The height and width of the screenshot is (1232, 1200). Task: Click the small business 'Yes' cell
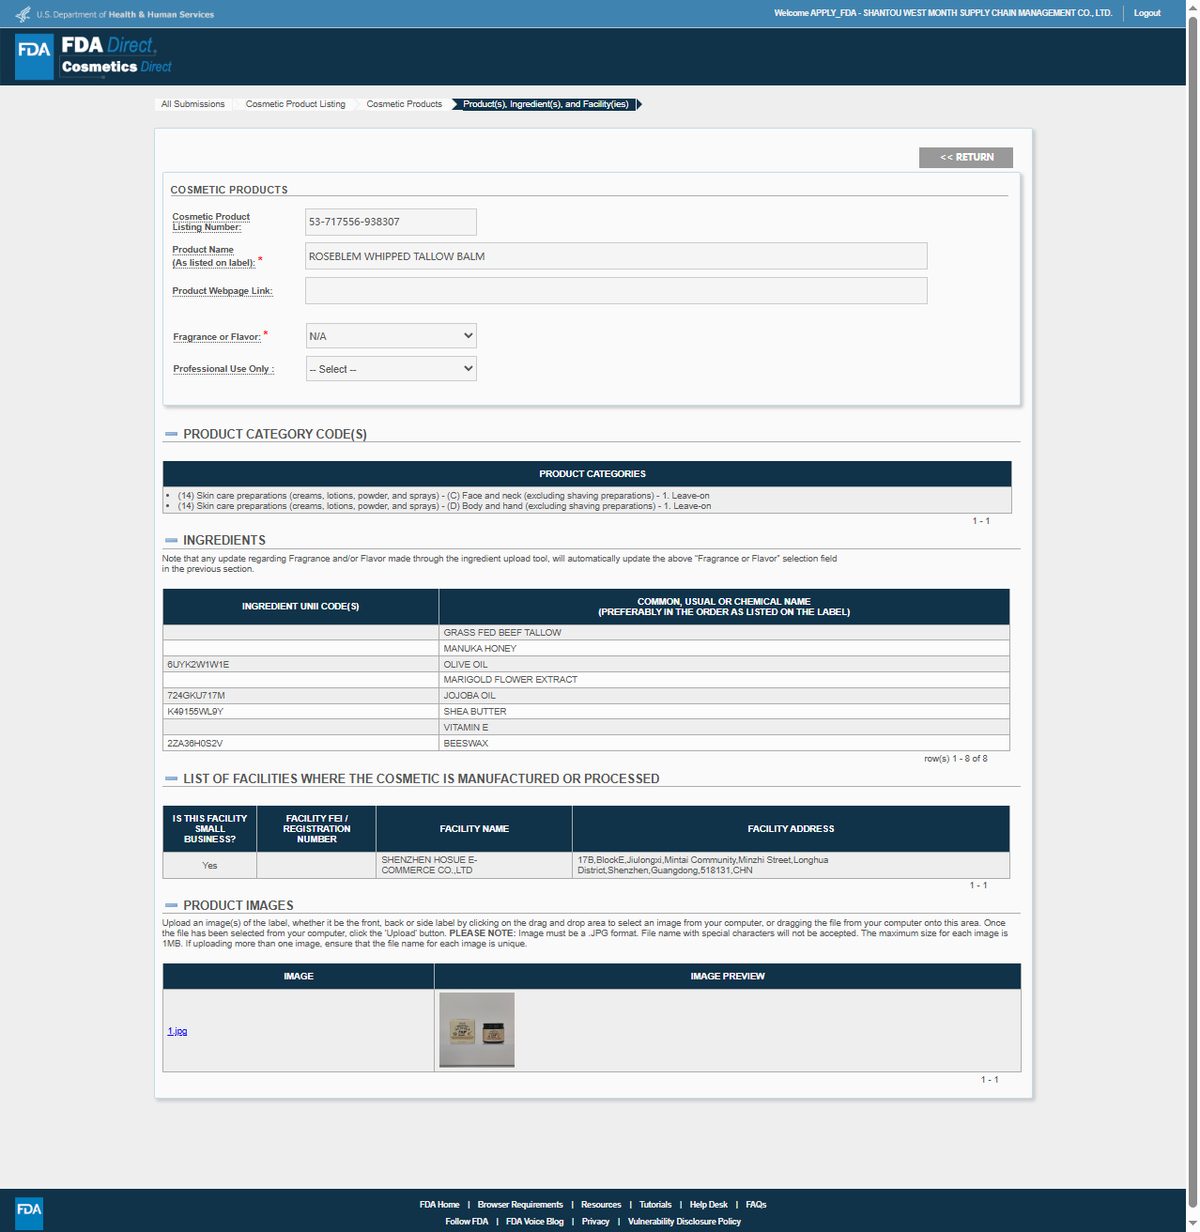click(210, 866)
